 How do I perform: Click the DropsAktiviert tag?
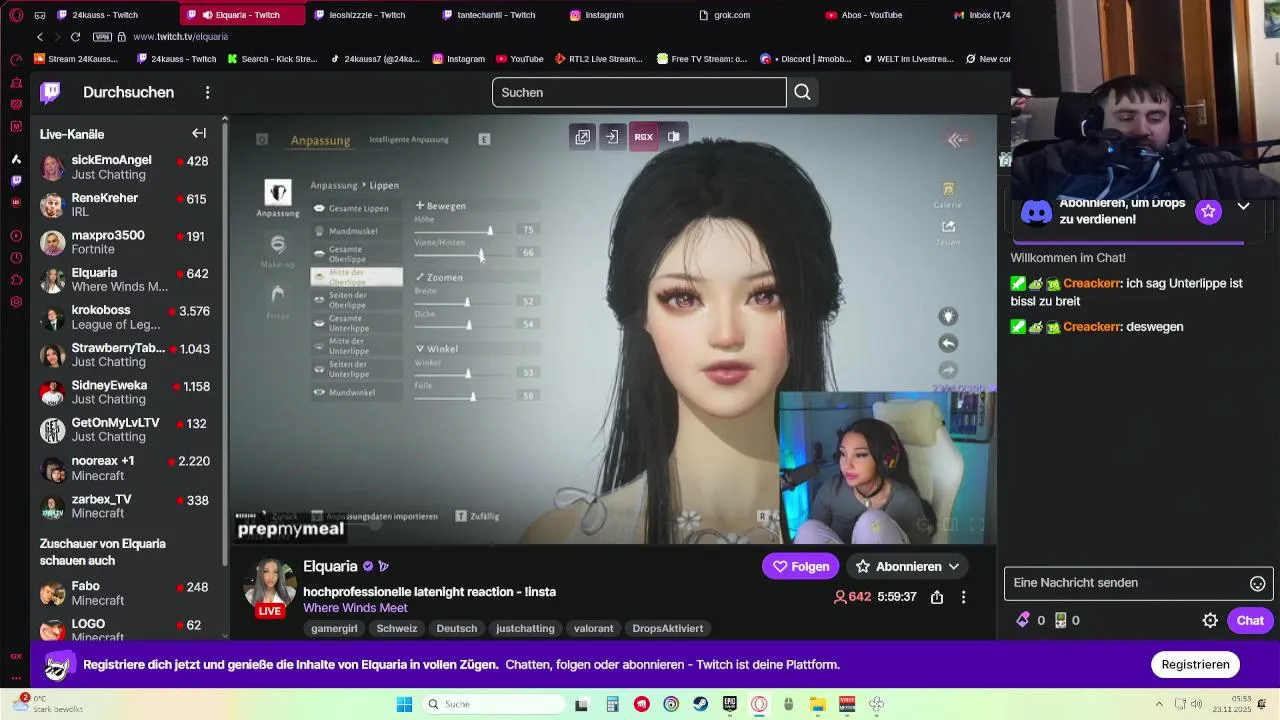click(668, 628)
